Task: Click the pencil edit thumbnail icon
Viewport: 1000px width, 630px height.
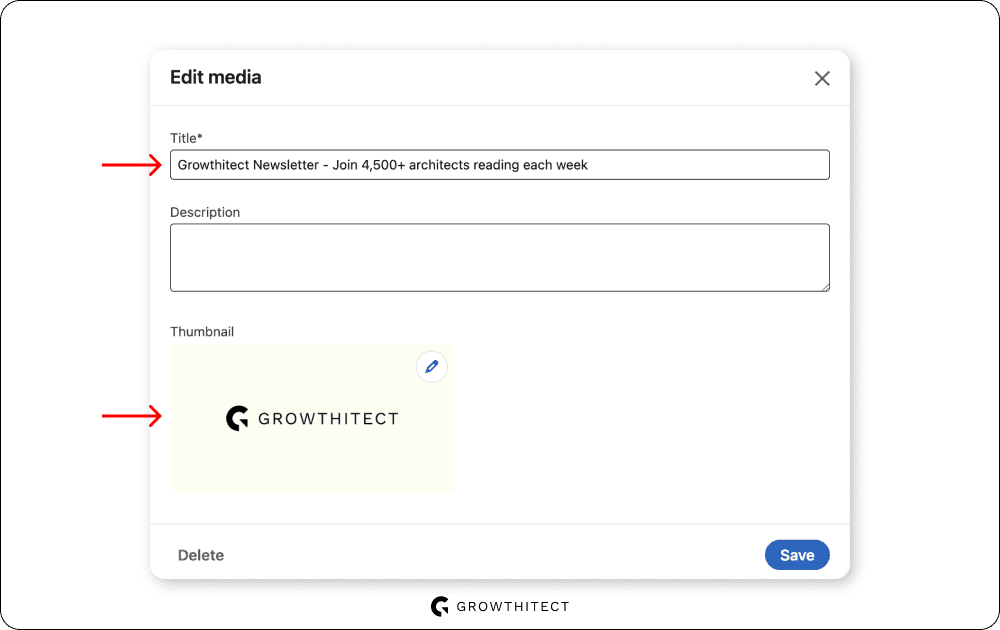Action: (432, 367)
